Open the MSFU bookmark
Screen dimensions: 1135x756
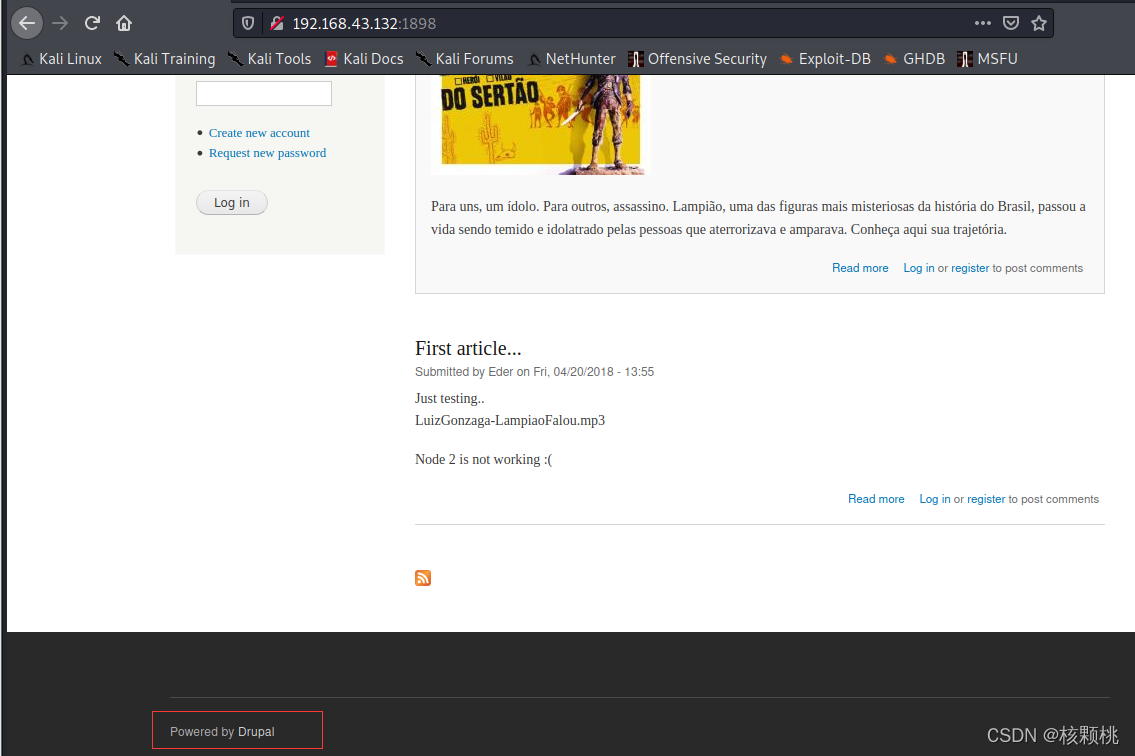click(988, 59)
